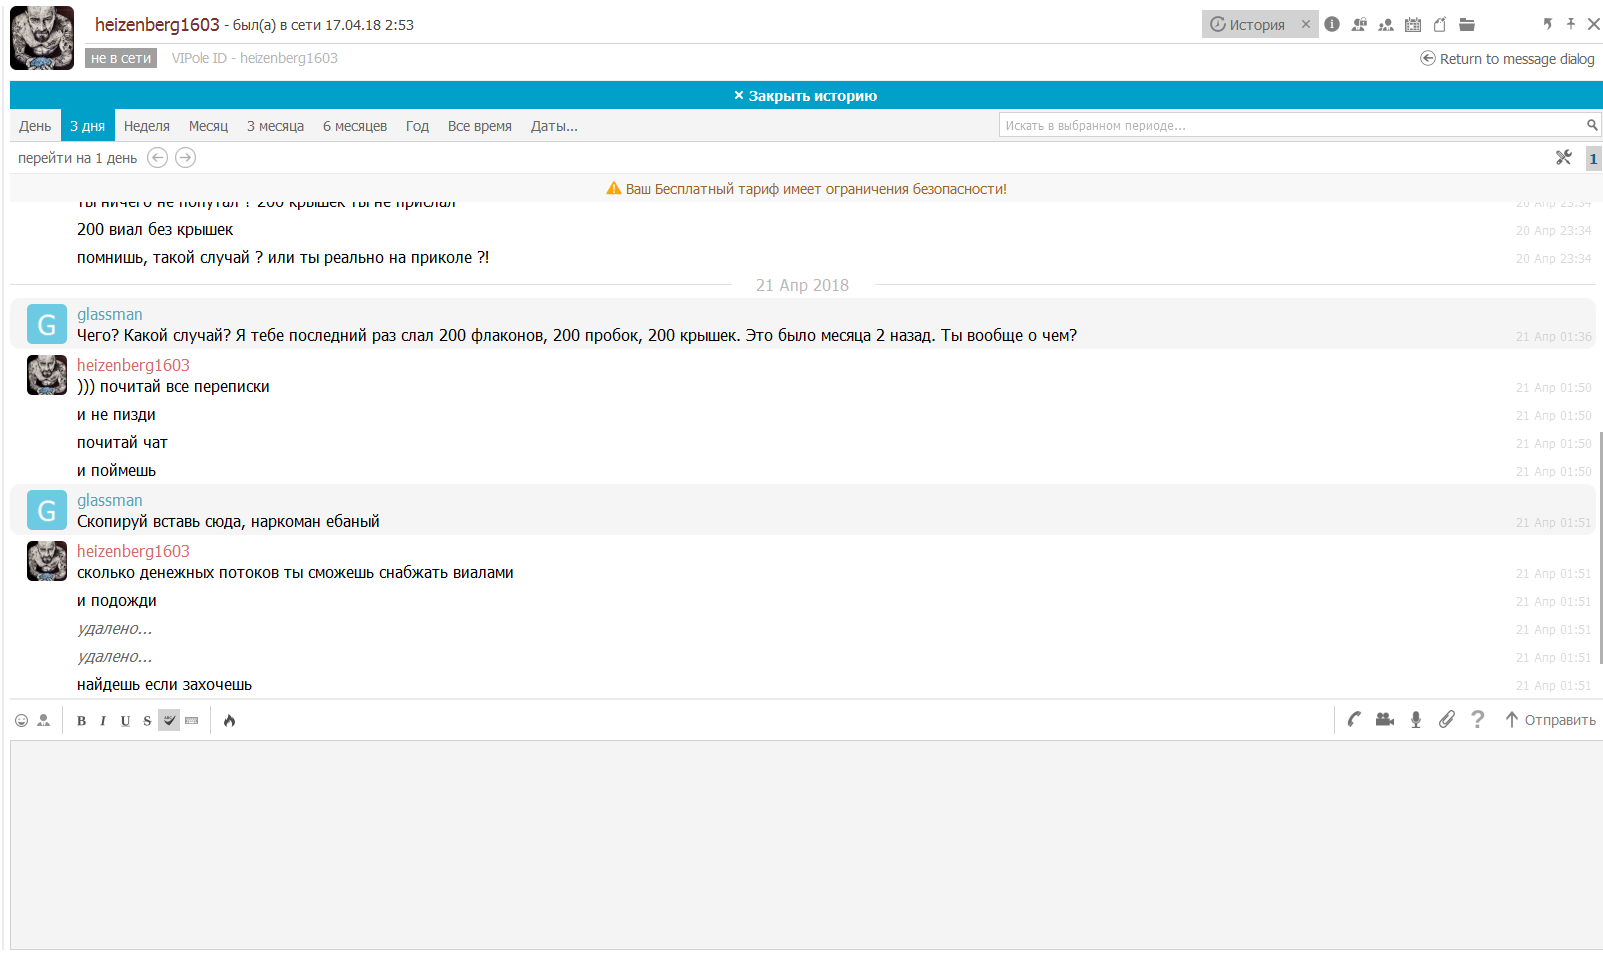This screenshot has height=958, width=1603.
Task: Open the Даты... custom date range picker
Action: pyautogui.click(x=554, y=126)
